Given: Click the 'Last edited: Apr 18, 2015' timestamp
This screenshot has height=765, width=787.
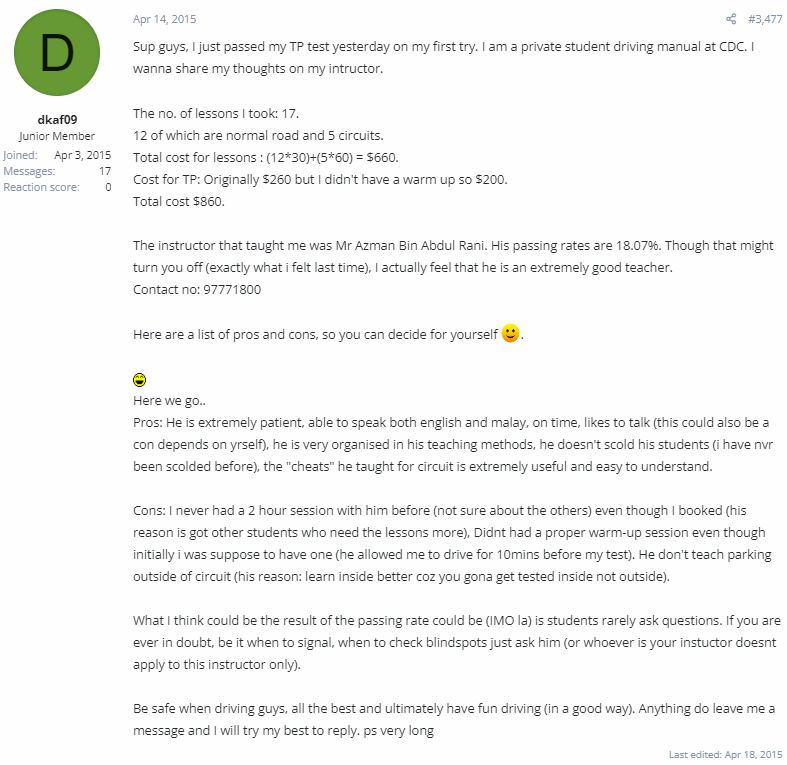Looking at the screenshot, I should pos(725,754).
